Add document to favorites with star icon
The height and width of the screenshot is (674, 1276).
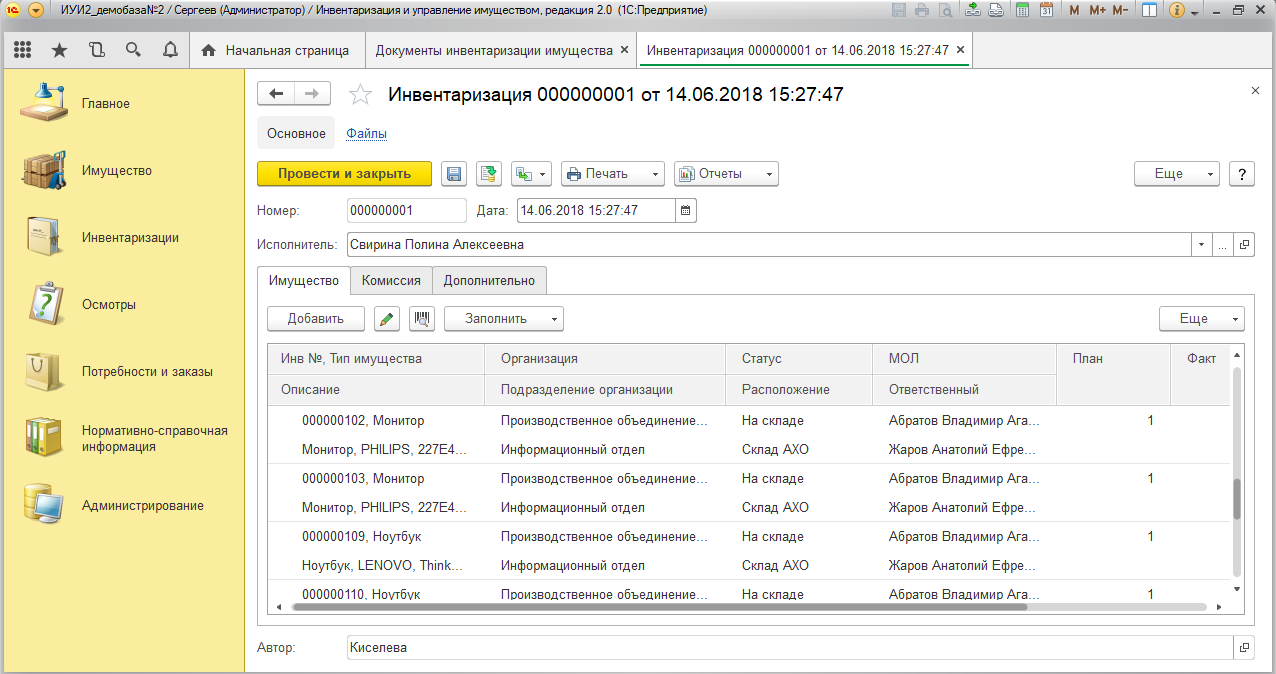(x=360, y=95)
